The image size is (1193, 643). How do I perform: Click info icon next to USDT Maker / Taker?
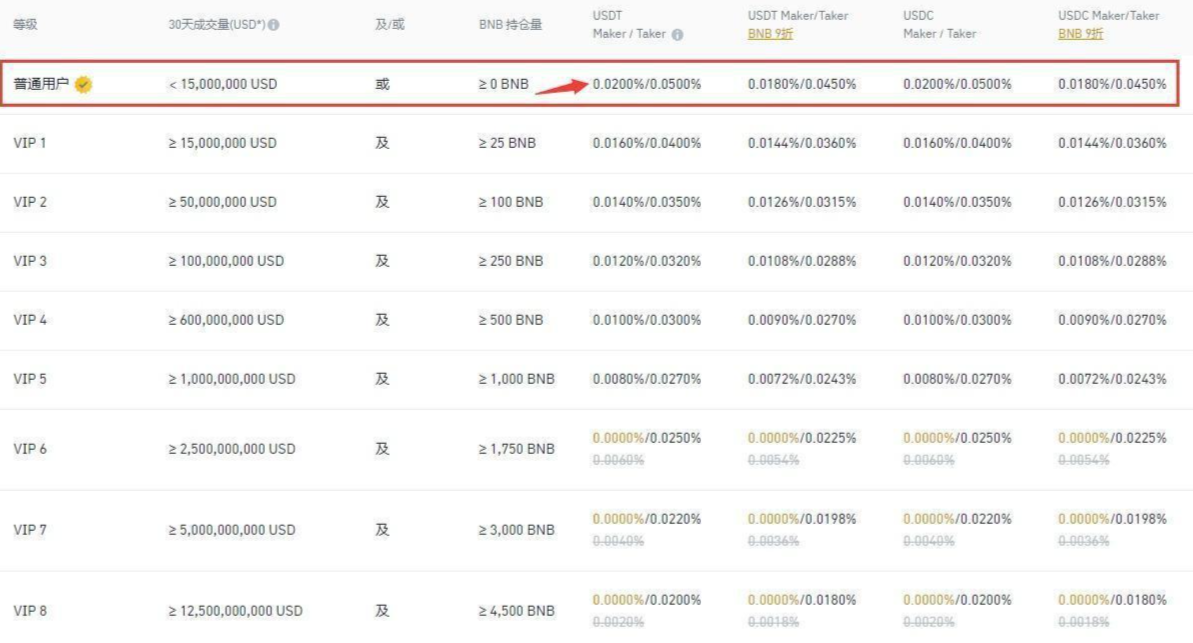pyautogui.click(x=677, y=34)
